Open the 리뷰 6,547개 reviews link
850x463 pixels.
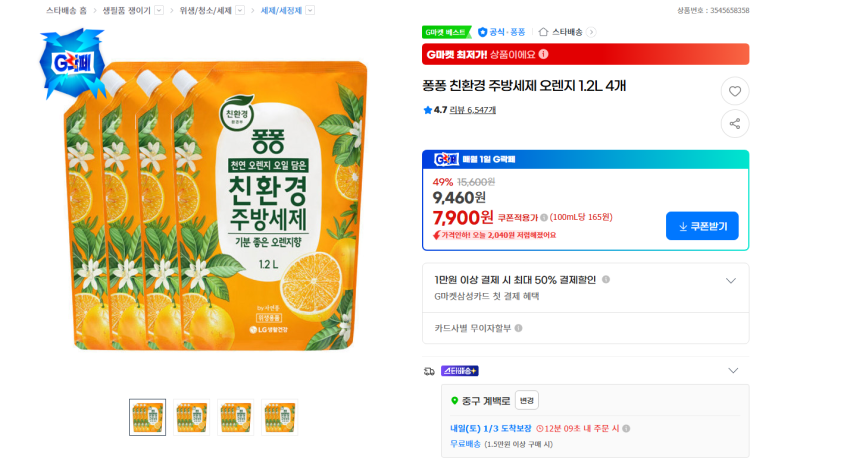tap(473, 110)
